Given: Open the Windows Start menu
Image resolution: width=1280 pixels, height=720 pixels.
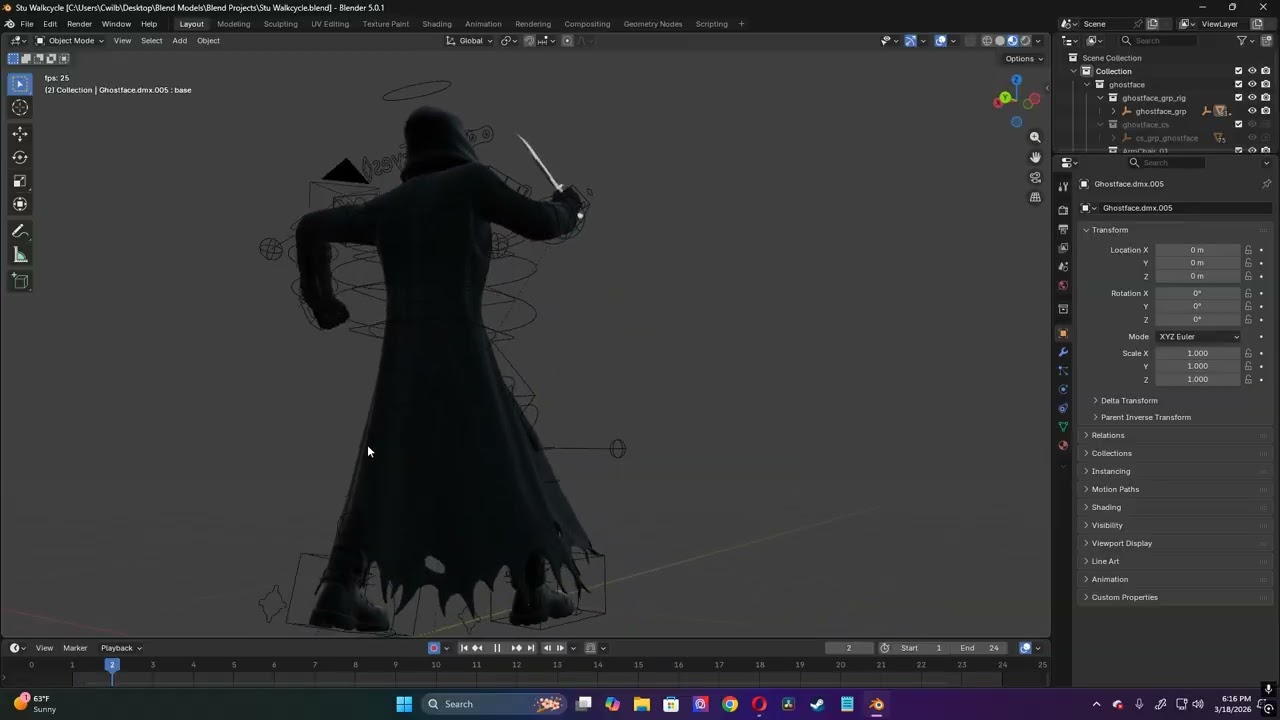Looking at the screenshot, I should [404, 704].
